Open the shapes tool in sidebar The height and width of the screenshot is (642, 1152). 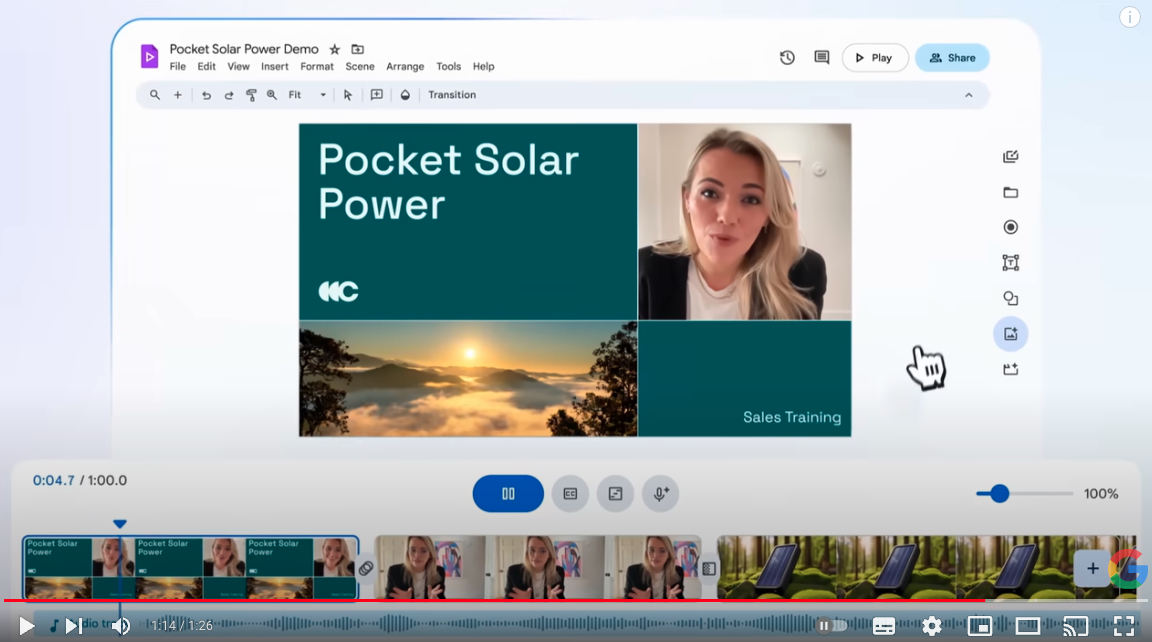pyautogui.click(x=1010, y=298)
